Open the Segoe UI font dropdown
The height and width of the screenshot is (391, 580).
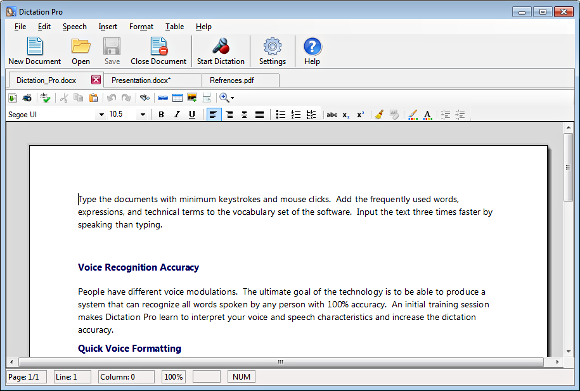pos(101,115)
